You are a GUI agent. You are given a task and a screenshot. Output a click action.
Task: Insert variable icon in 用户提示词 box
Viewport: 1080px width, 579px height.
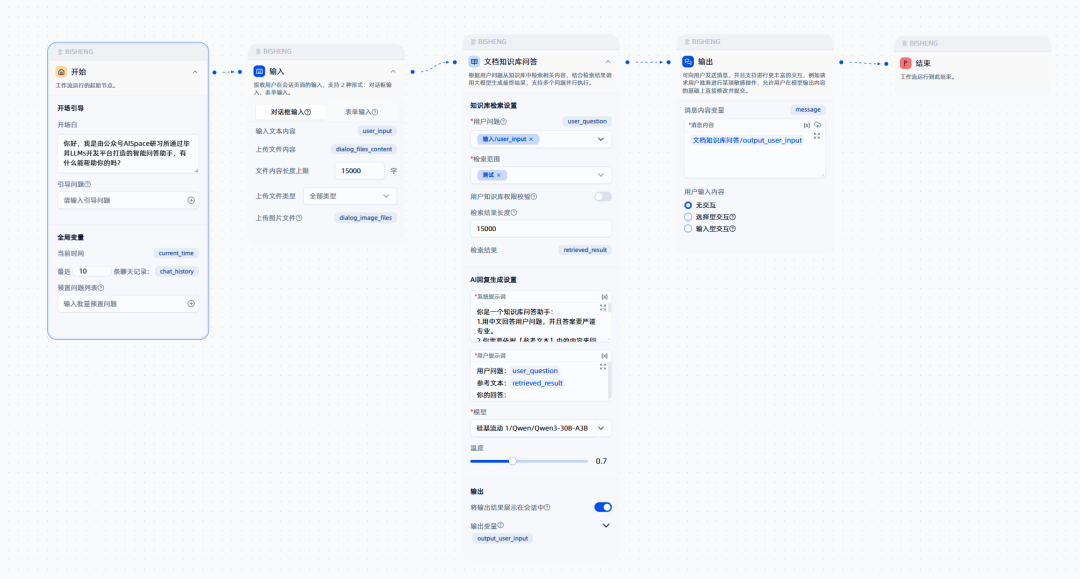(604, 356)
